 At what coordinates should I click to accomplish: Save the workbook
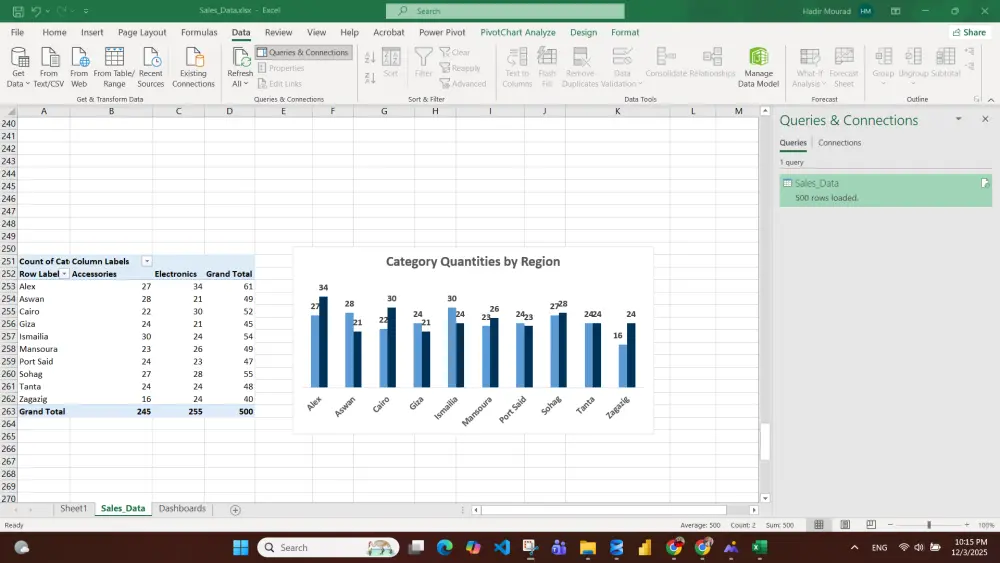tap(18, 11)
